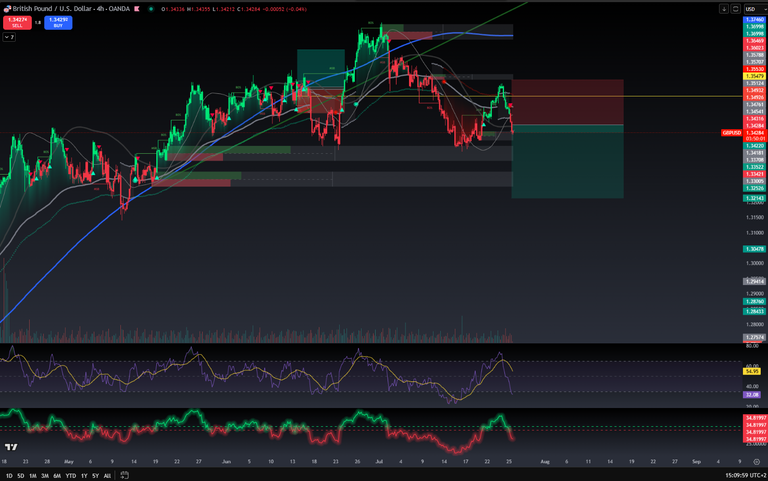The width and height of the screenshot is (768, 481).
Task: Click the GBPUSD current price label on axis
Action: click(x=730, y=132)
